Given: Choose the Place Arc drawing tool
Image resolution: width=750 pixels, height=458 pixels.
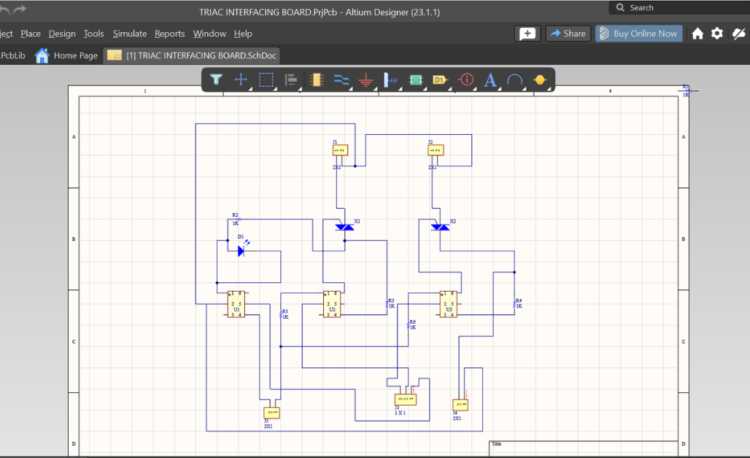Looking at the screenshot, I should (515, 79).
